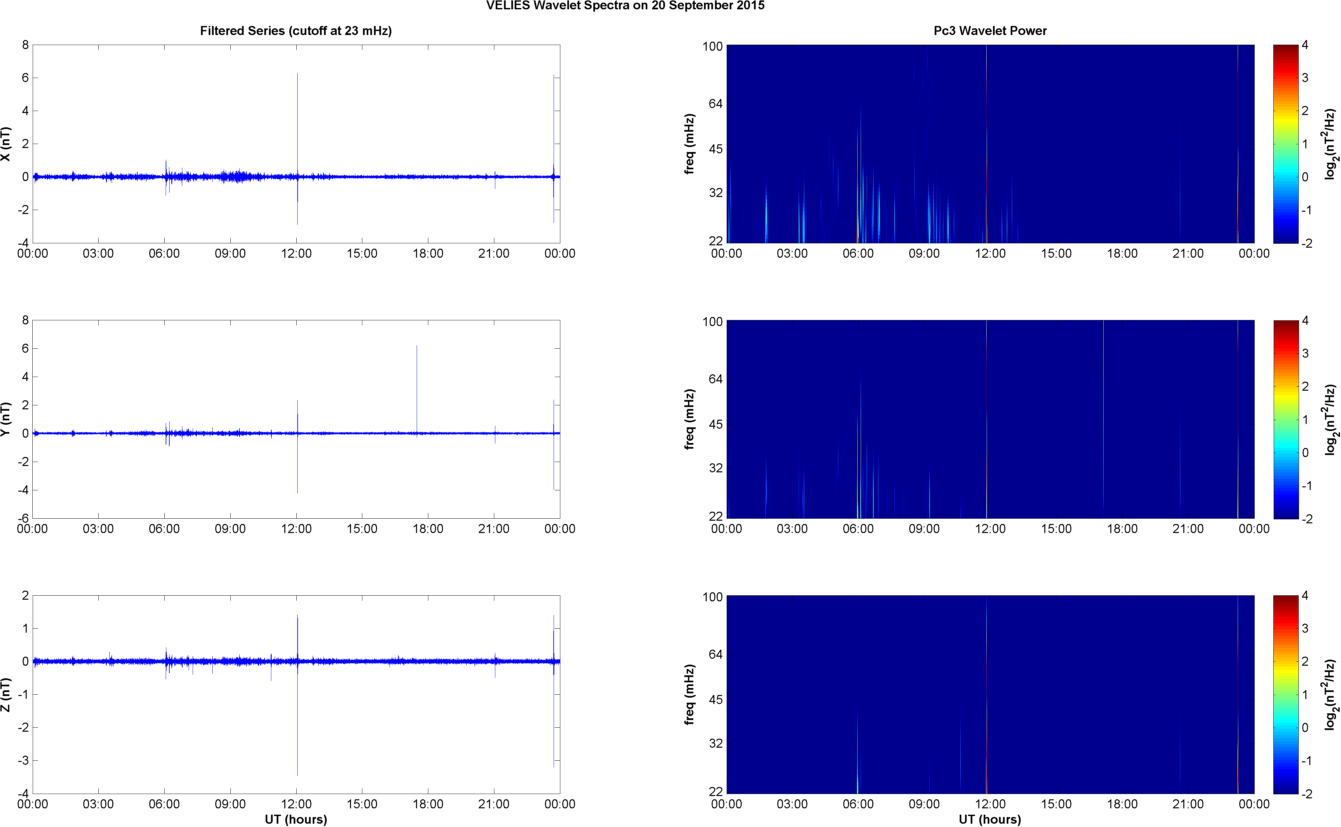Viewport: 1341px width, 827px height.
Task: Click the 06:00 streak in bottom spectrogram
Action: coord(858,753)
